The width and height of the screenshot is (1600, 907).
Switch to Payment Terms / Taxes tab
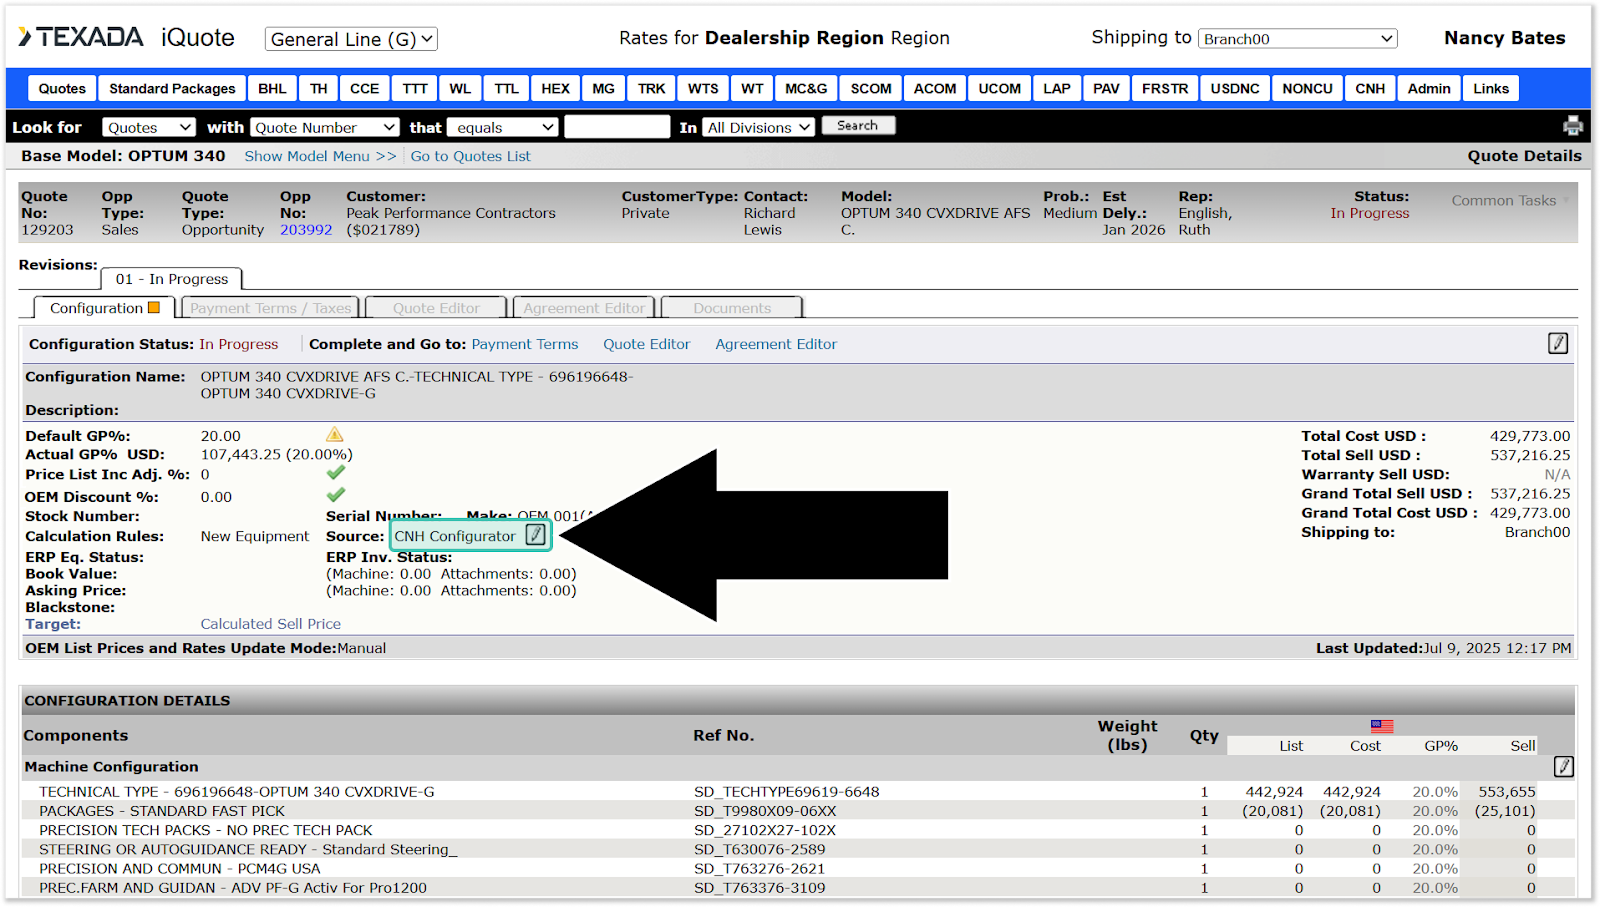(x=271, y=308)
